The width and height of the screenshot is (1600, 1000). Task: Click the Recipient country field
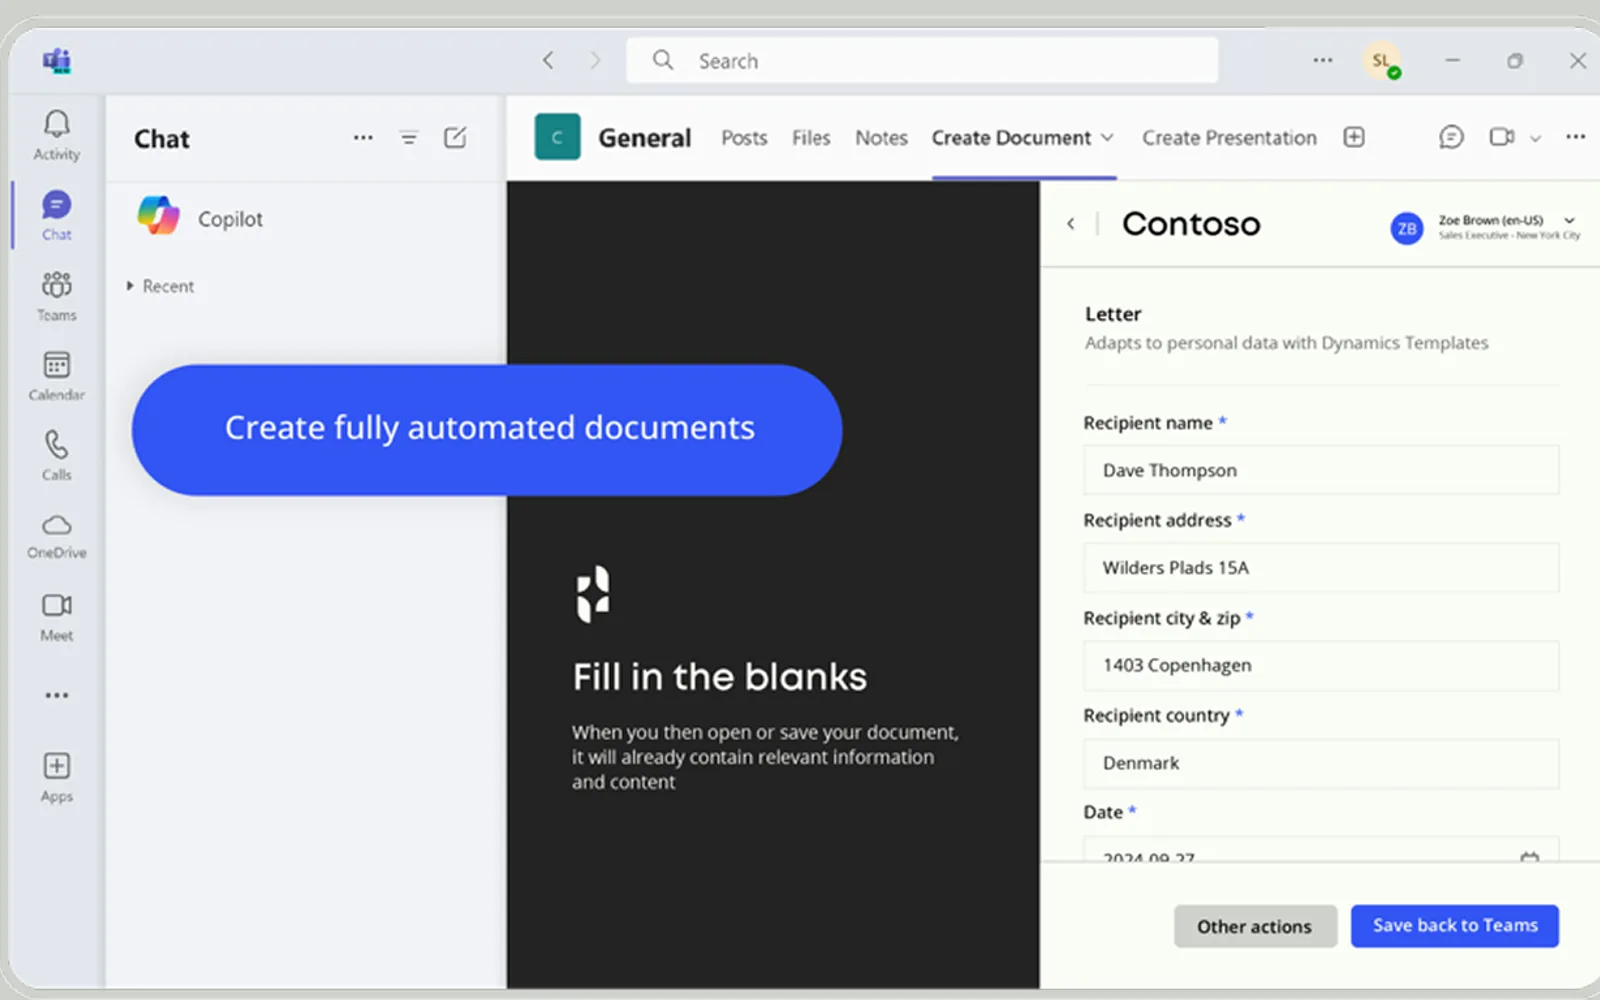(1321, 763)
